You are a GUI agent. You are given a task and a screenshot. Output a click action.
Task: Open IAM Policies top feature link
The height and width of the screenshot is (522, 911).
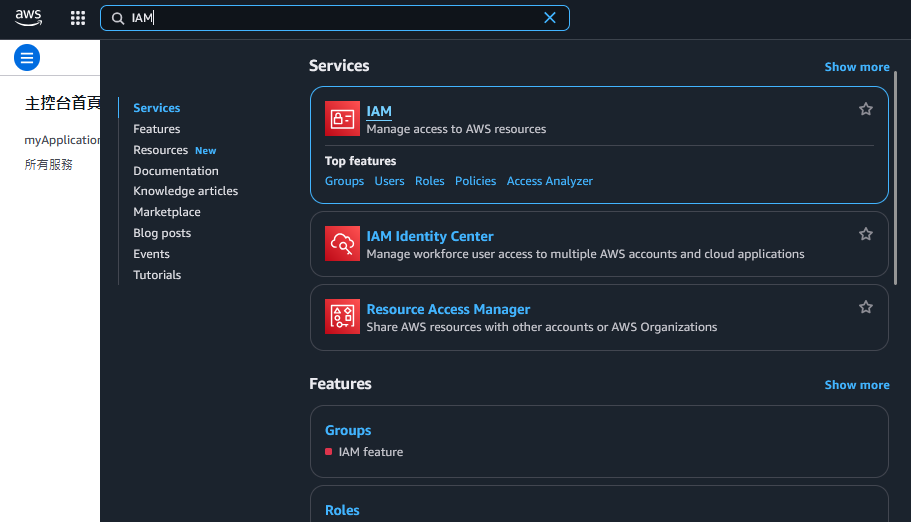coord(475,181)
